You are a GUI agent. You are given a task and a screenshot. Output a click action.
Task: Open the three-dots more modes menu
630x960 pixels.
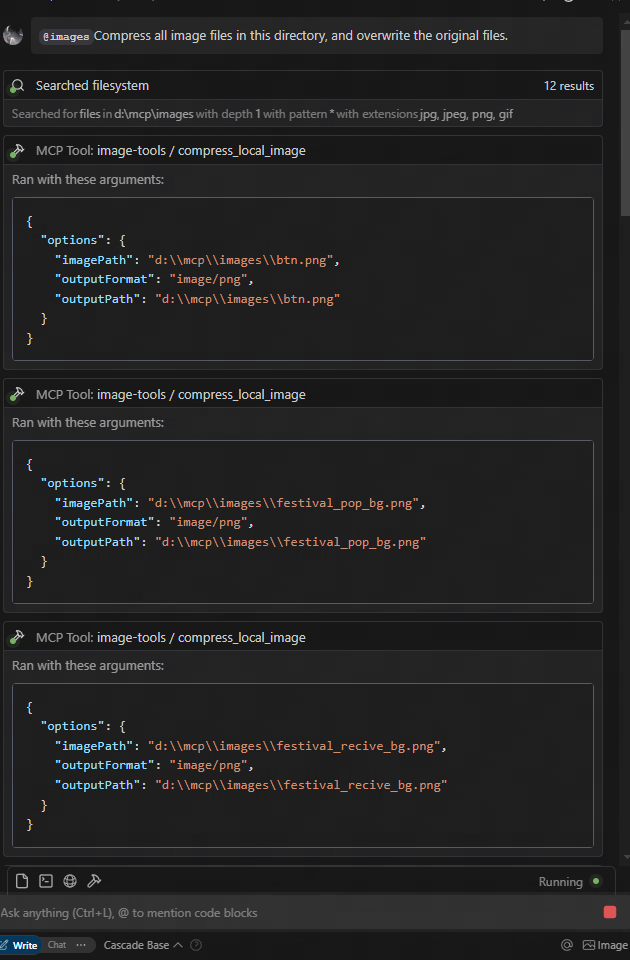[81, 945]
